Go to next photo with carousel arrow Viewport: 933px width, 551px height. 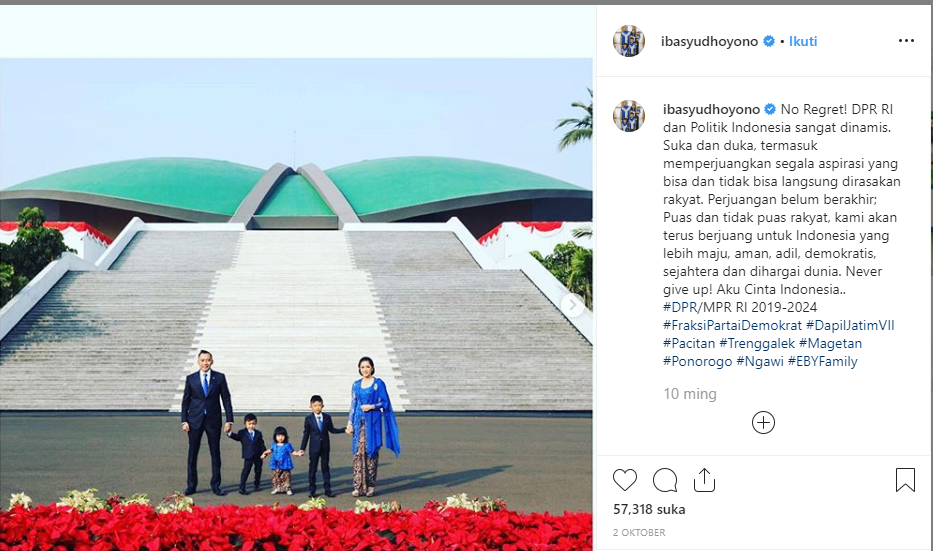coord(572,305)
